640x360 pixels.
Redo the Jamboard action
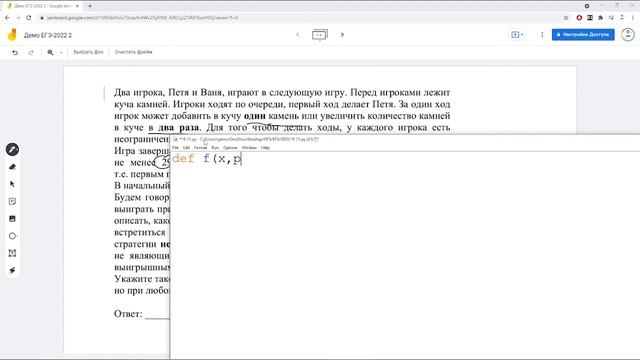click(x=31, y=52)
